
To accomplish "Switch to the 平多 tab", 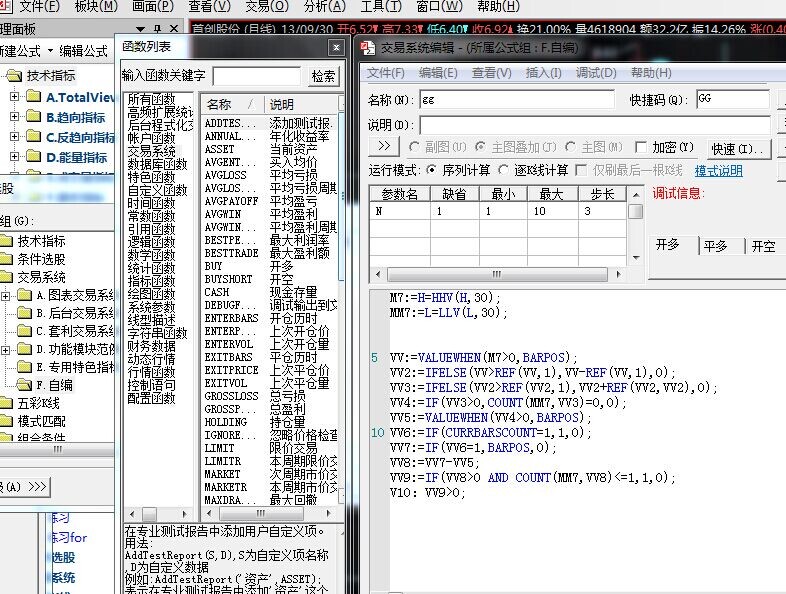I will [715, 246].
